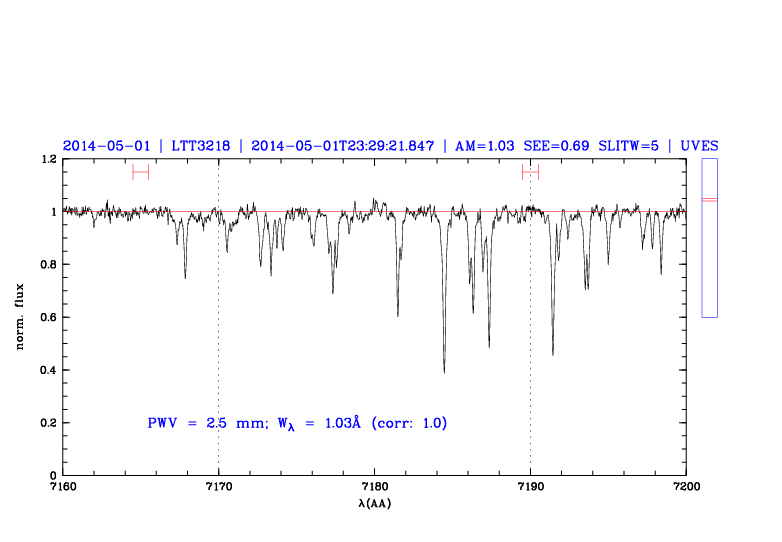Screen dimensions: 782x542
Task: Click the LTT3218 target name in title
Action: tap(200, 145)
